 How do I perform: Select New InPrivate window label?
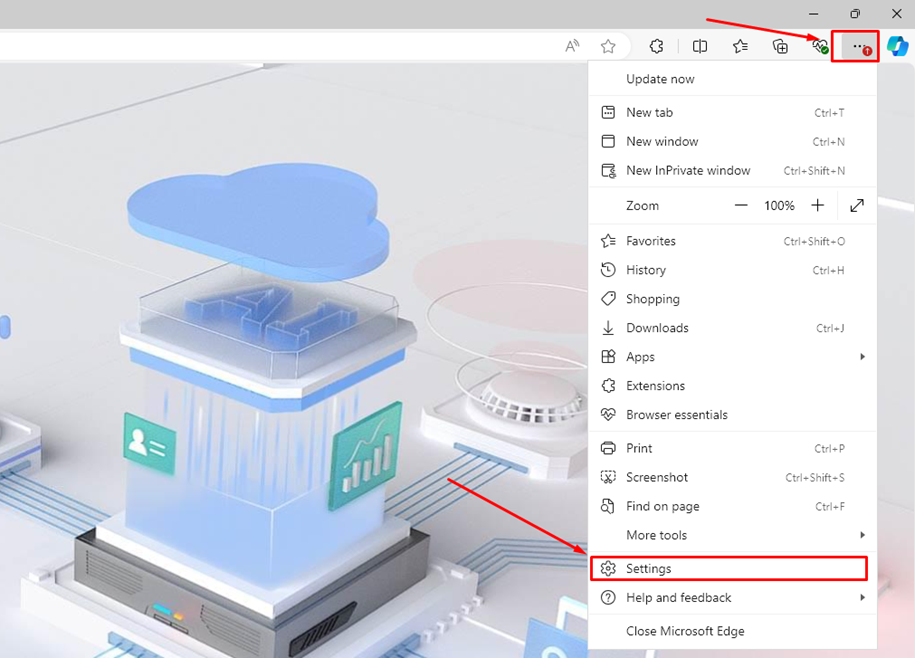coord(688,170)
